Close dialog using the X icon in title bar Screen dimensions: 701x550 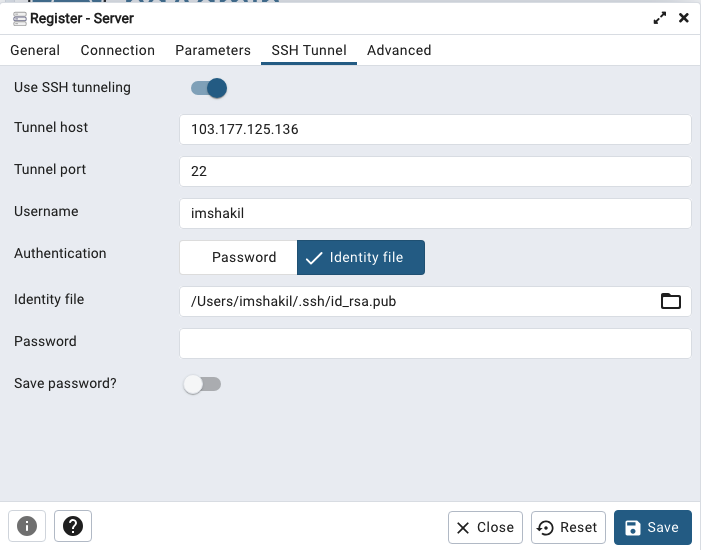(x=684, y=18)
